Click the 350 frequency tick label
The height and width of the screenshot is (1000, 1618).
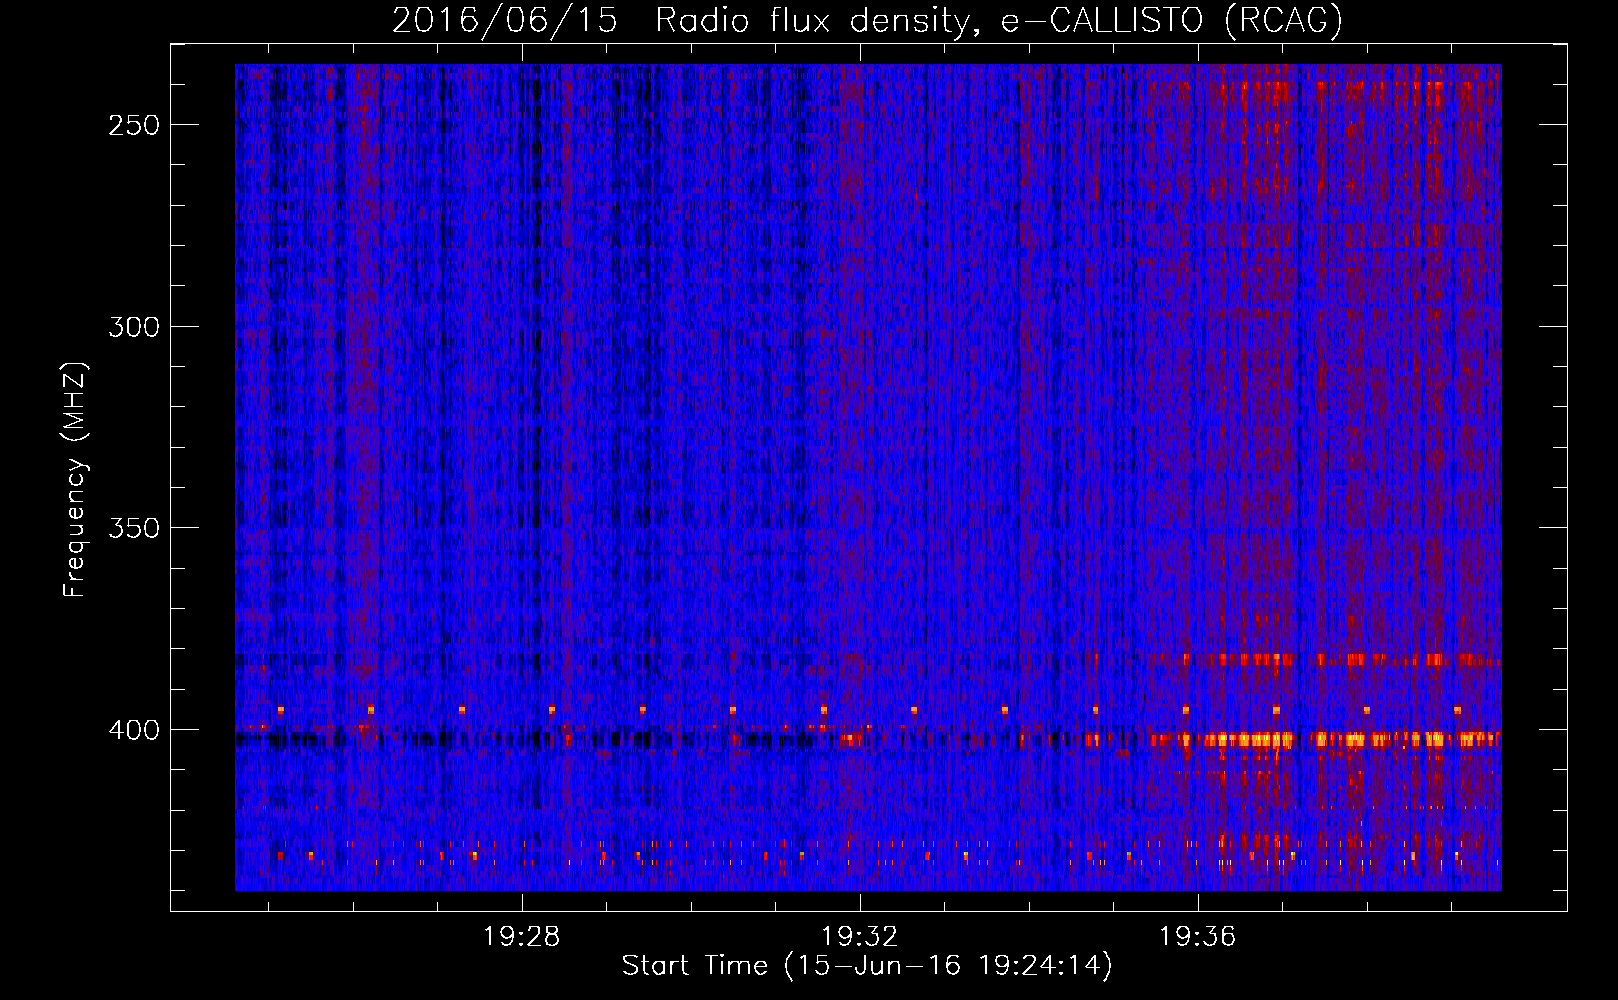point(134,528)
